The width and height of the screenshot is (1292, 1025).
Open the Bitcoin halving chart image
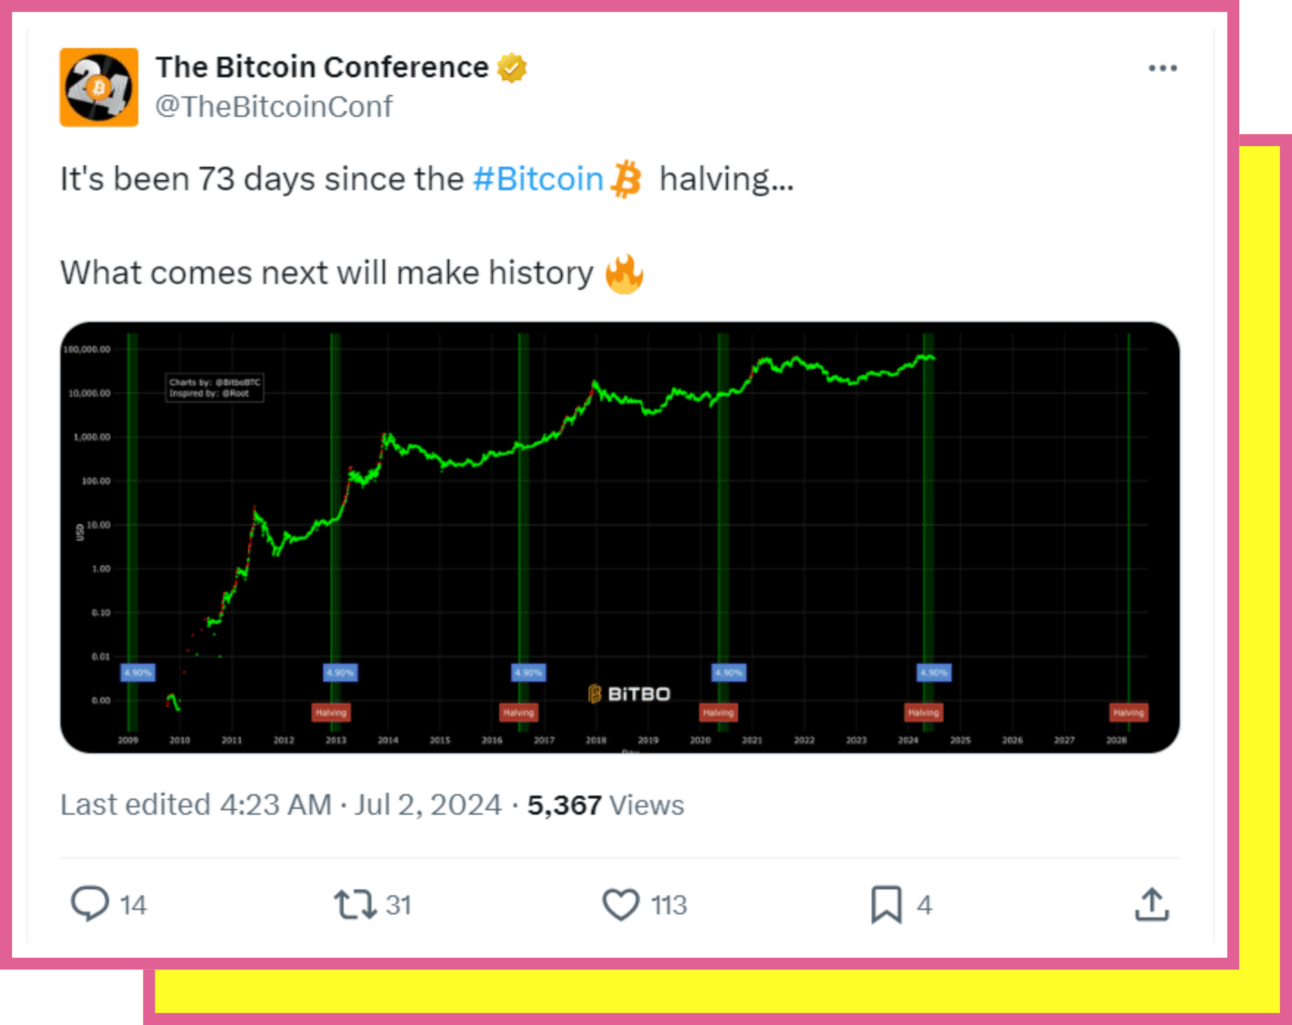(620, 537)
